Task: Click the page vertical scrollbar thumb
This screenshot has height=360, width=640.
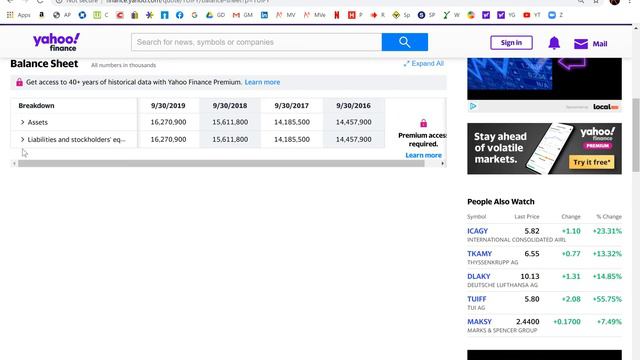Action: tap(636, 135)
